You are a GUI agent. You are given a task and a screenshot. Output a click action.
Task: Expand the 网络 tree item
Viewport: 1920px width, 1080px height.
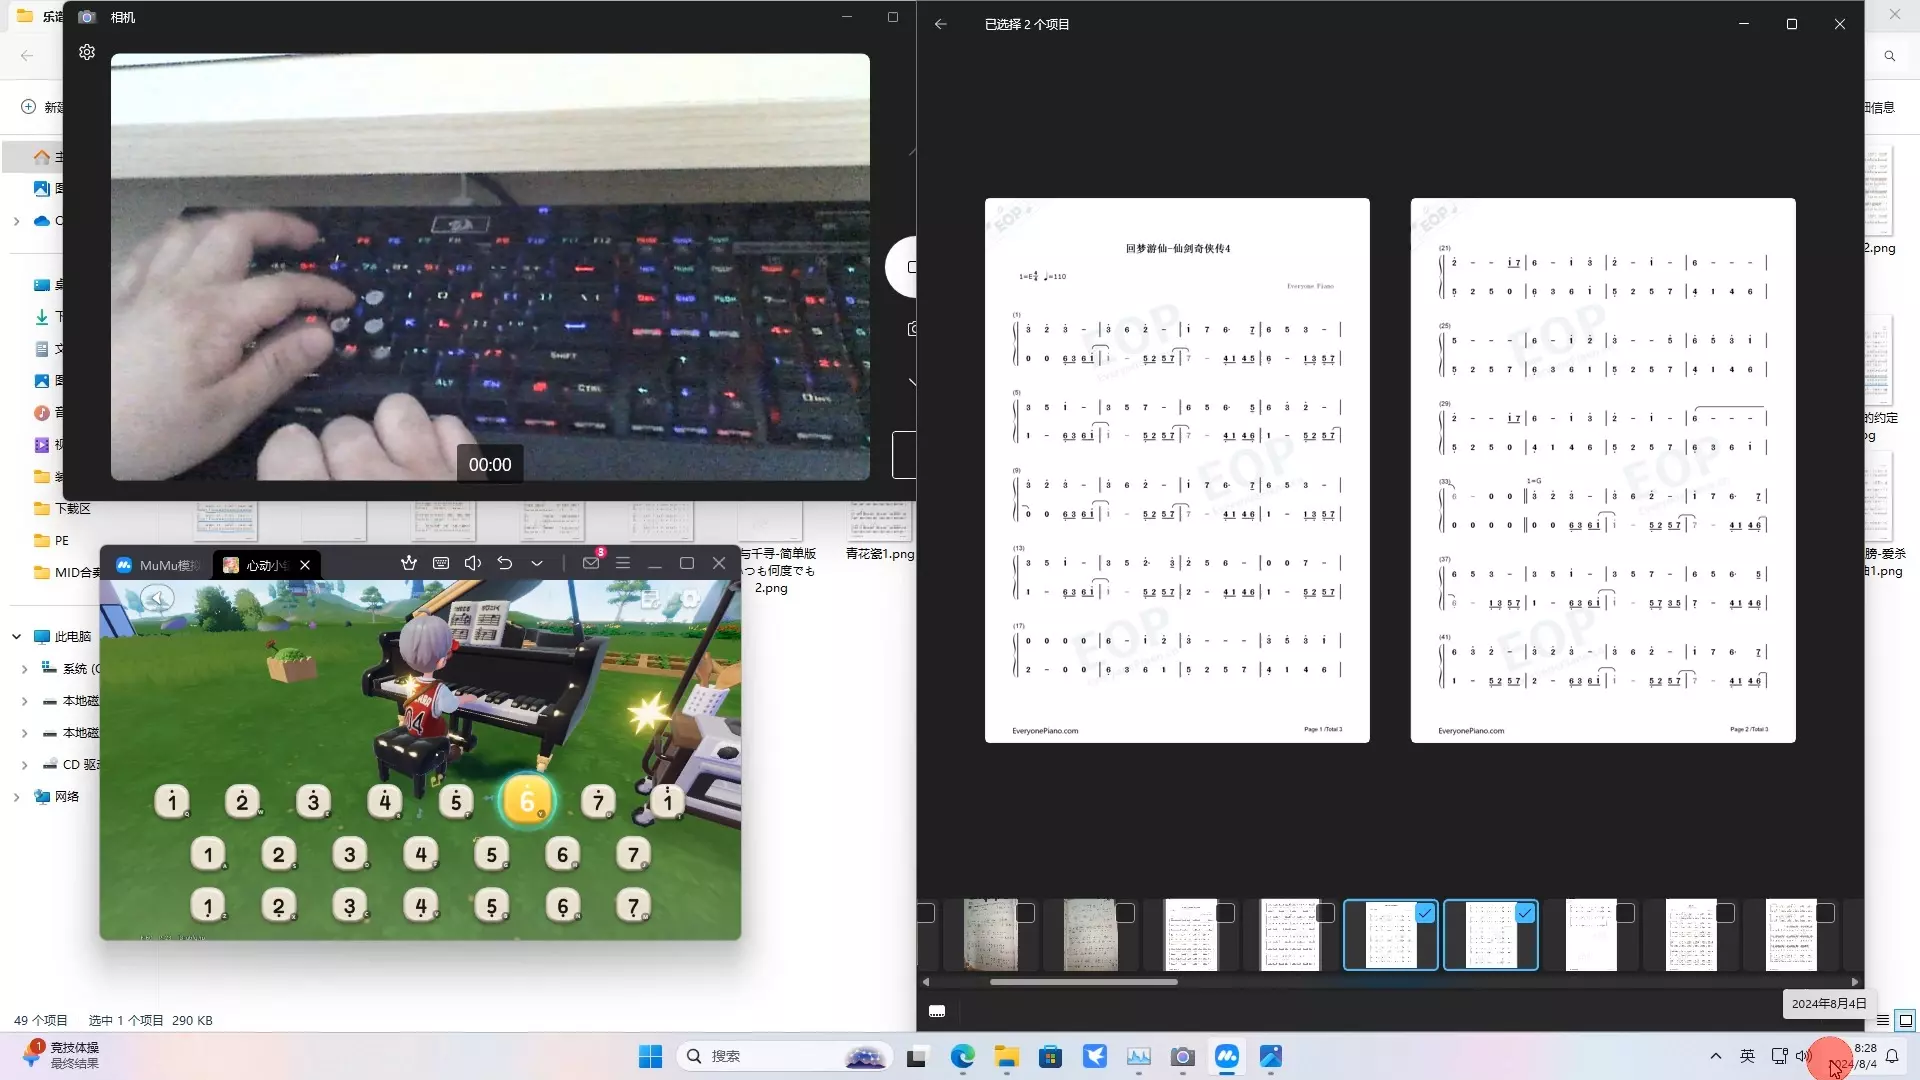pos(17,797)
